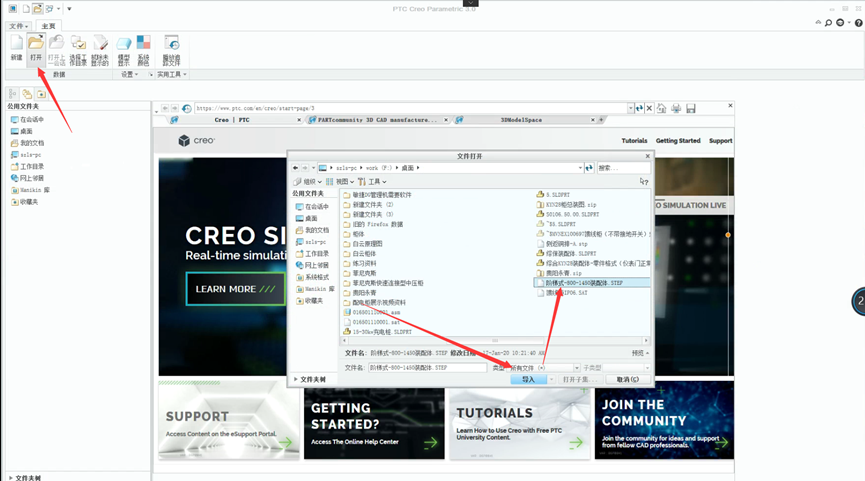Screen dimensions: 865x481
Task: Click Getting Started link on Creo page header
Action: (678, 141)
